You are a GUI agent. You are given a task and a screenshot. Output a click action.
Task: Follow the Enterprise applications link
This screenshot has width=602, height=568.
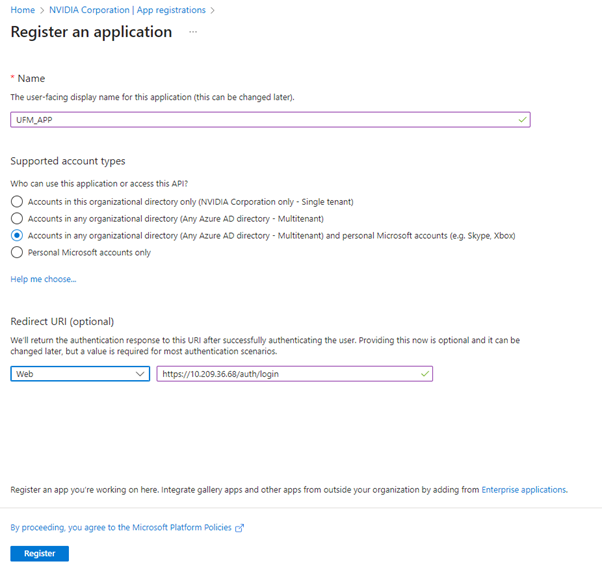pyautogui.click(x=523, y=490)
